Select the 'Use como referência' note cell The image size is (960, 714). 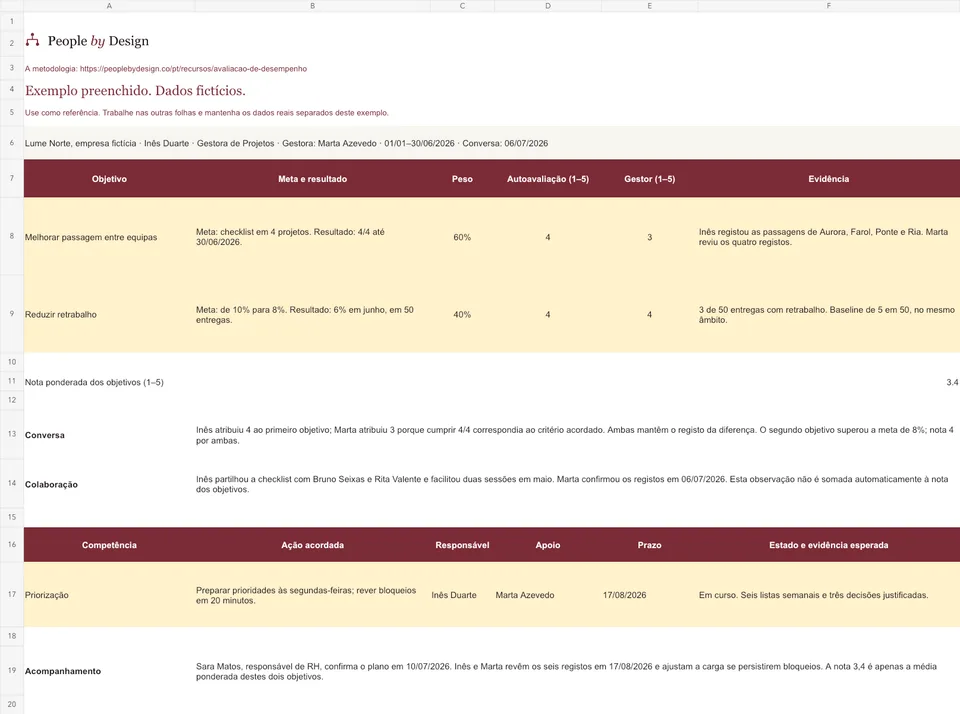coord(206,113)
